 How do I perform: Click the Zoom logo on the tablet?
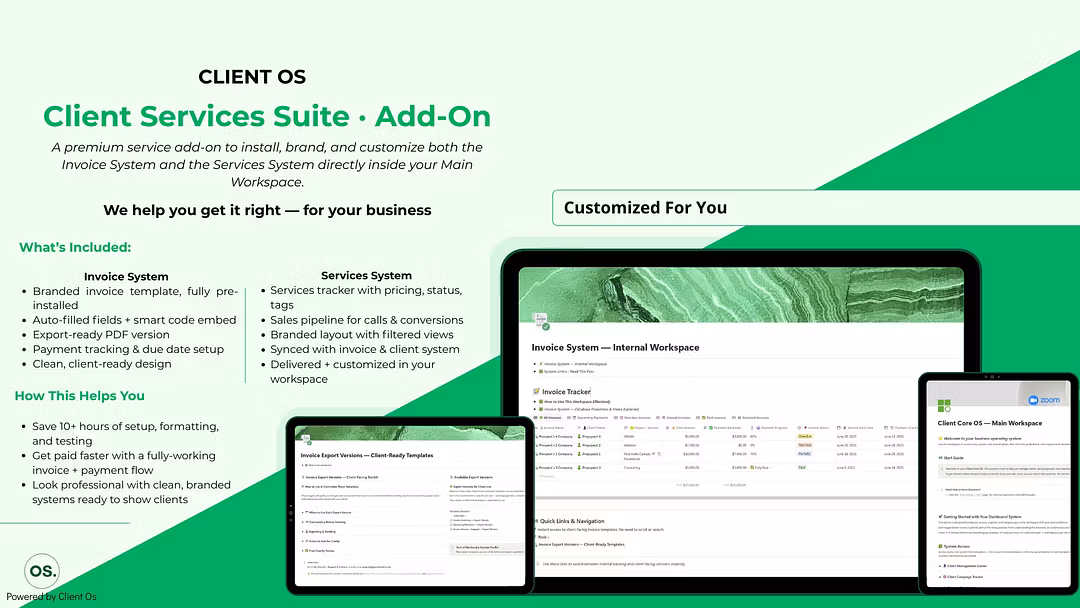[1042, 400]
